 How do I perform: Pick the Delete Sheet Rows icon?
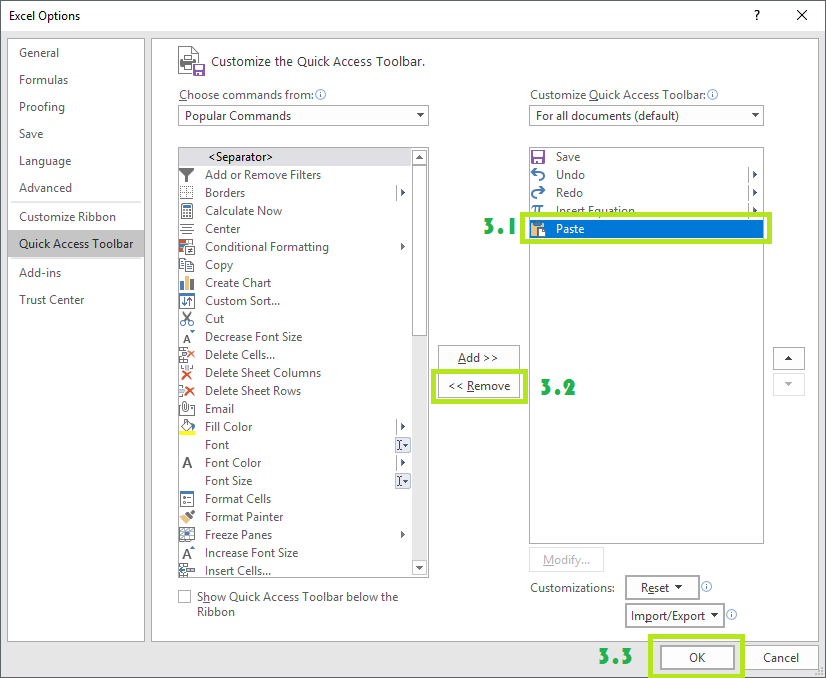pyautogui.click(x=186, y=391)
